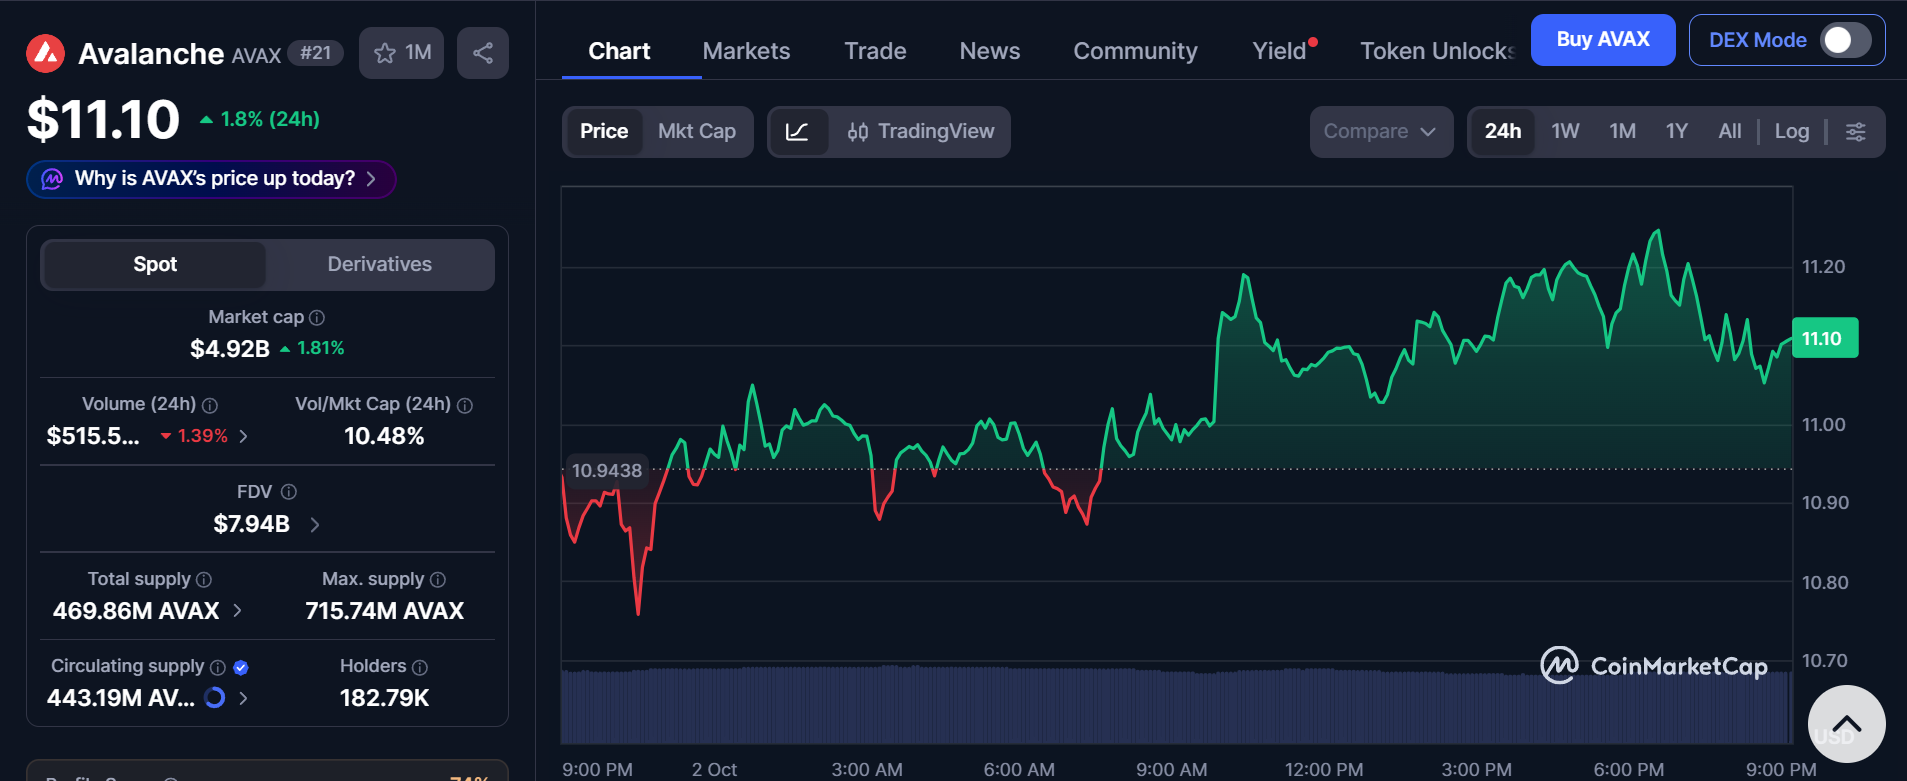Open the Markets tab
Viewport: 1907px width, 781px height.
point(746,52)
